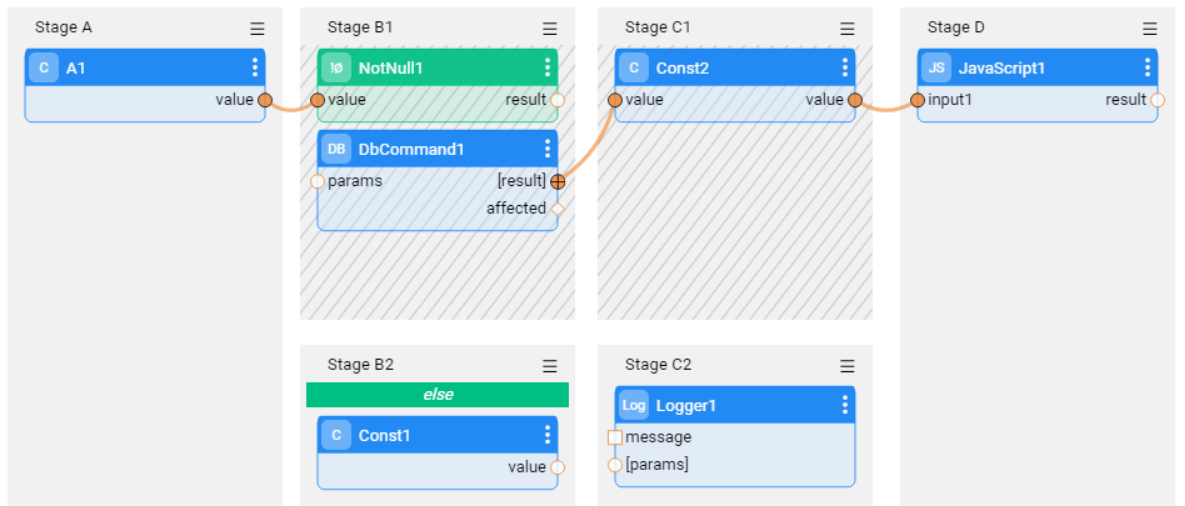Screen dimensions: 1185x506
Task: Click the green else condition bar
Action: point(437,395)
